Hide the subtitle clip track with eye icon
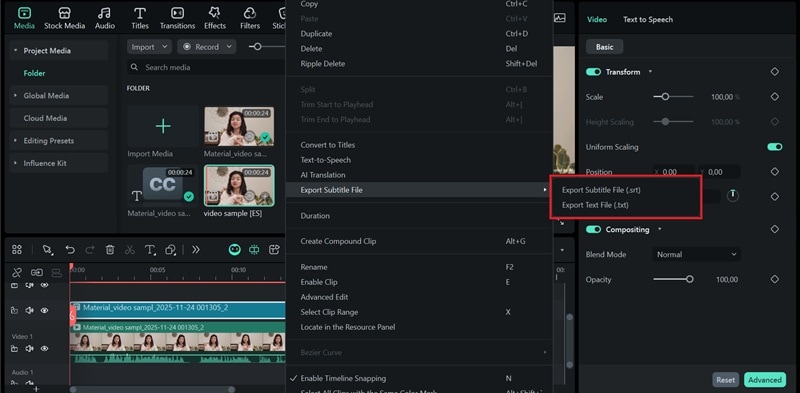This screenshot has height=393, width=800. (44, 310)
